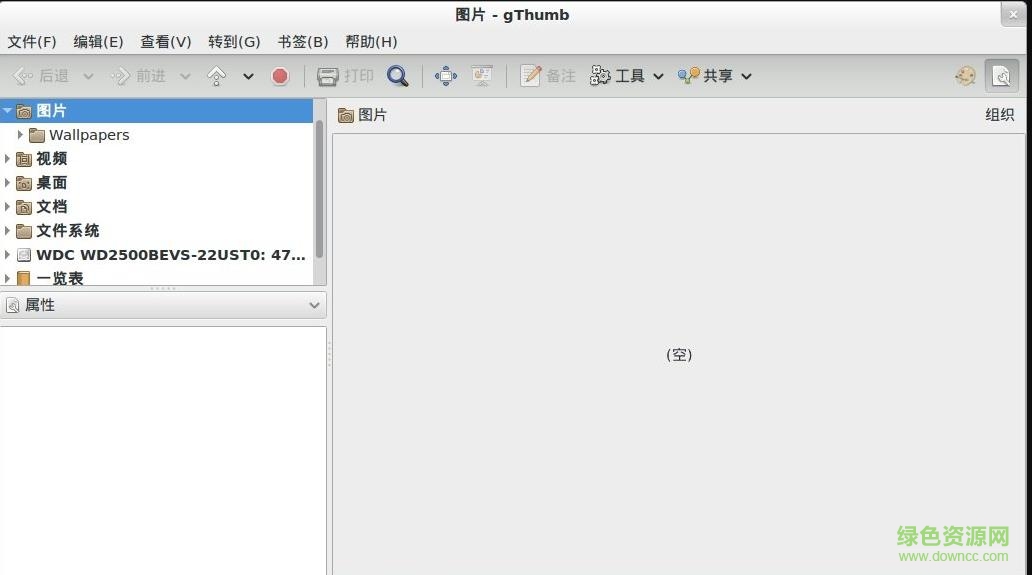Open the 转到(G) menu
This screenshot has height=575, width=1032.
234,42
